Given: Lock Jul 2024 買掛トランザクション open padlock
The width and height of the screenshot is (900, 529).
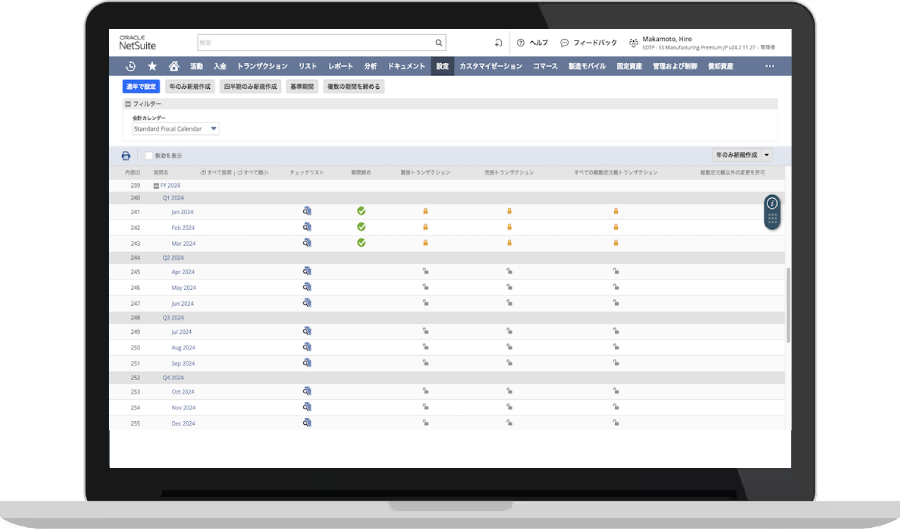Looking at the screenshot, I should pyautogui.click(x=425, y=331).
